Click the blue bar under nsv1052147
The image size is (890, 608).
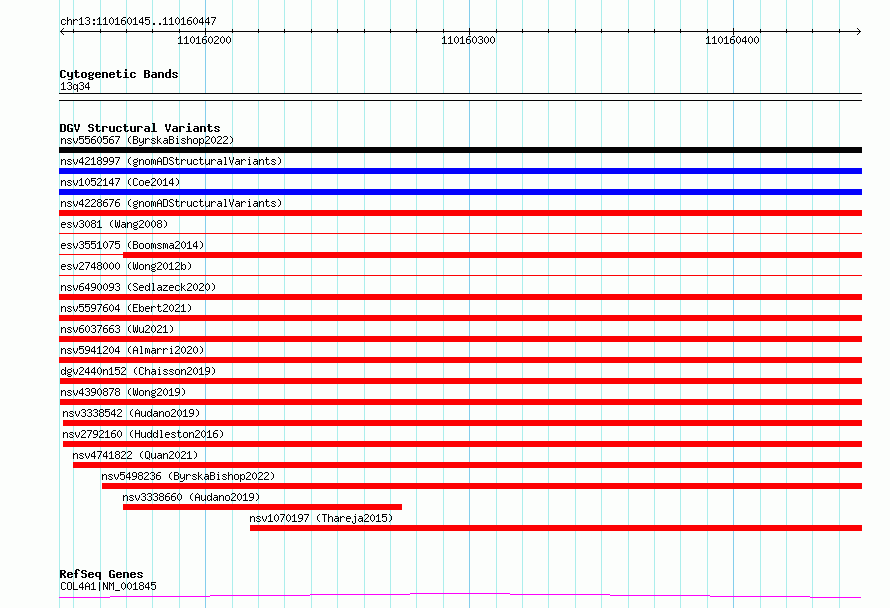(460, 192)
